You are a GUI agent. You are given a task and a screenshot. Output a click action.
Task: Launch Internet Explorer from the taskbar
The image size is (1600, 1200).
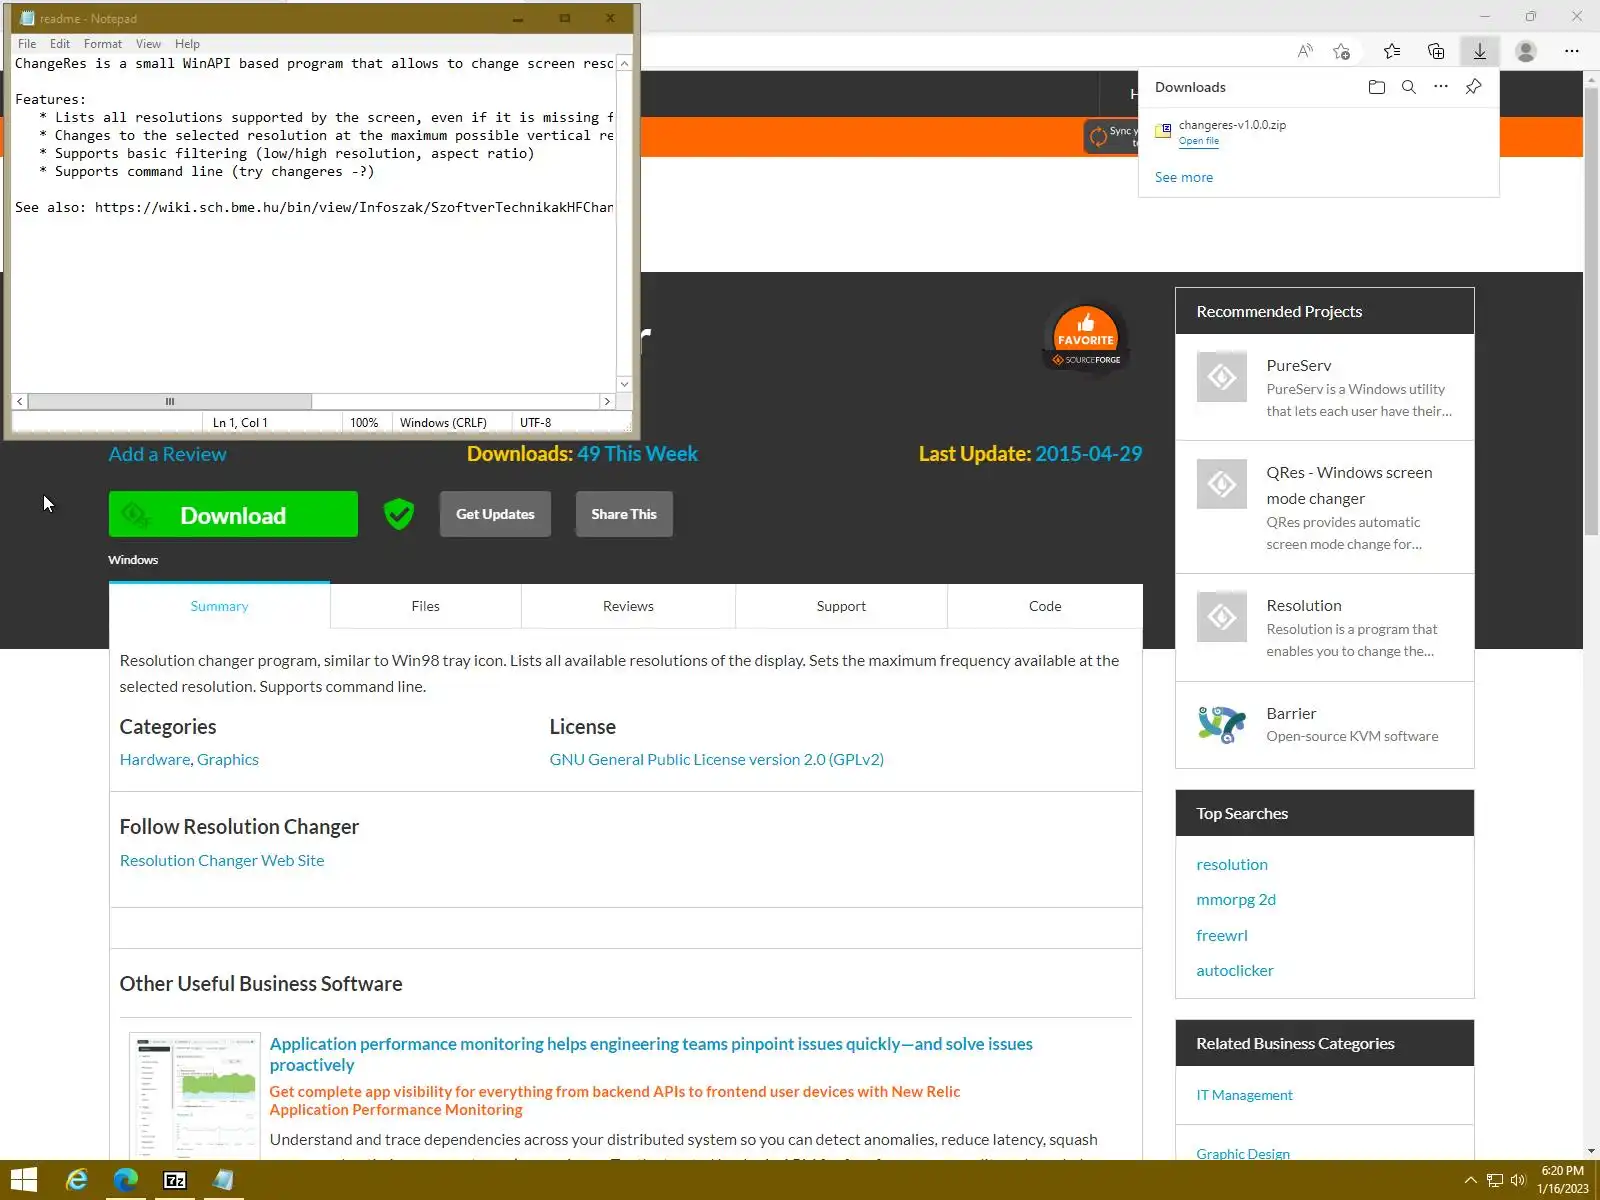pos(77,1180)
